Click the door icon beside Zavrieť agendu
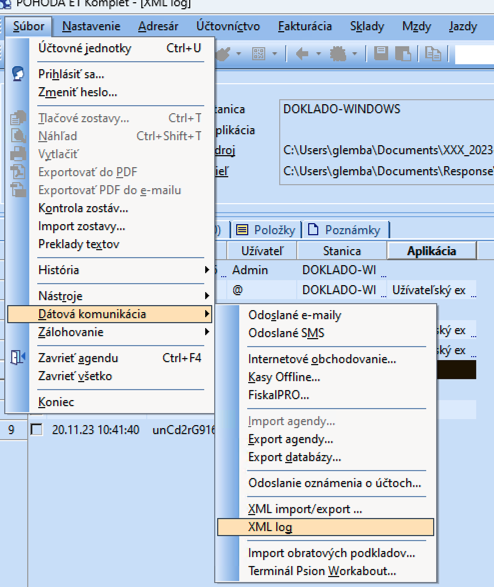494x587 pixels. coord(18,358)
